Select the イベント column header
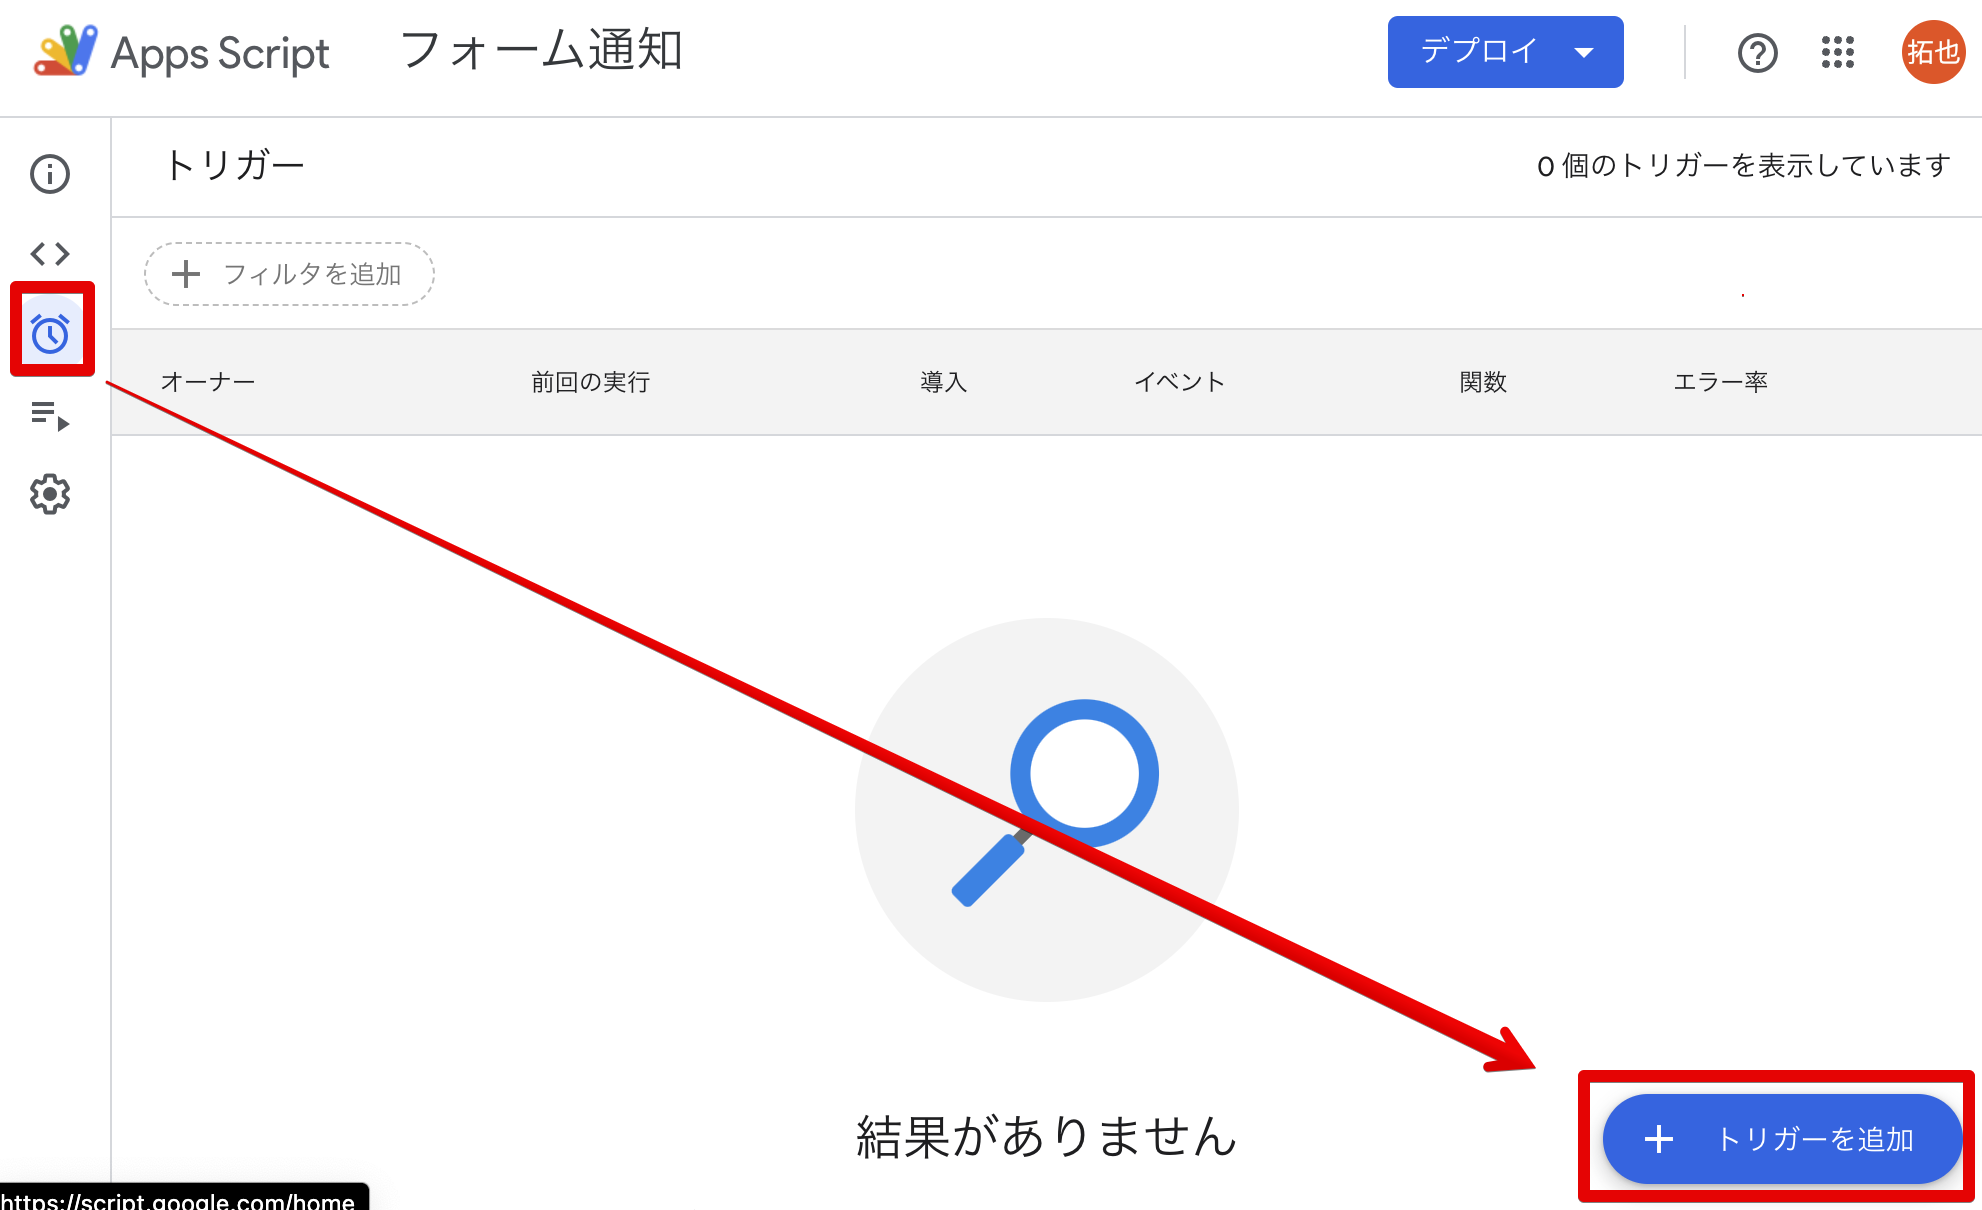1982x1210 pixels. (1181, 382)
